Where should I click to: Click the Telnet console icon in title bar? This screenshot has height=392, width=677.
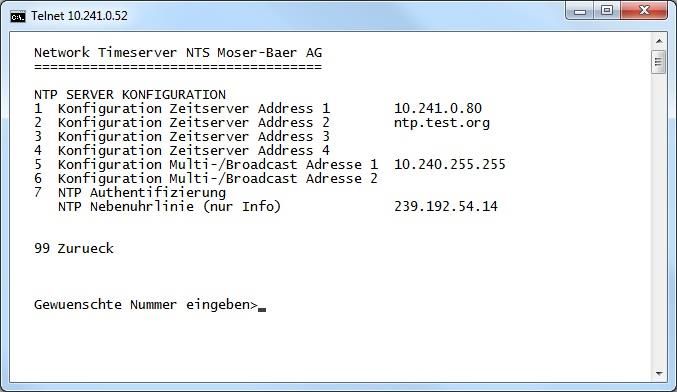pyautogui.click(x=18, y=17)
